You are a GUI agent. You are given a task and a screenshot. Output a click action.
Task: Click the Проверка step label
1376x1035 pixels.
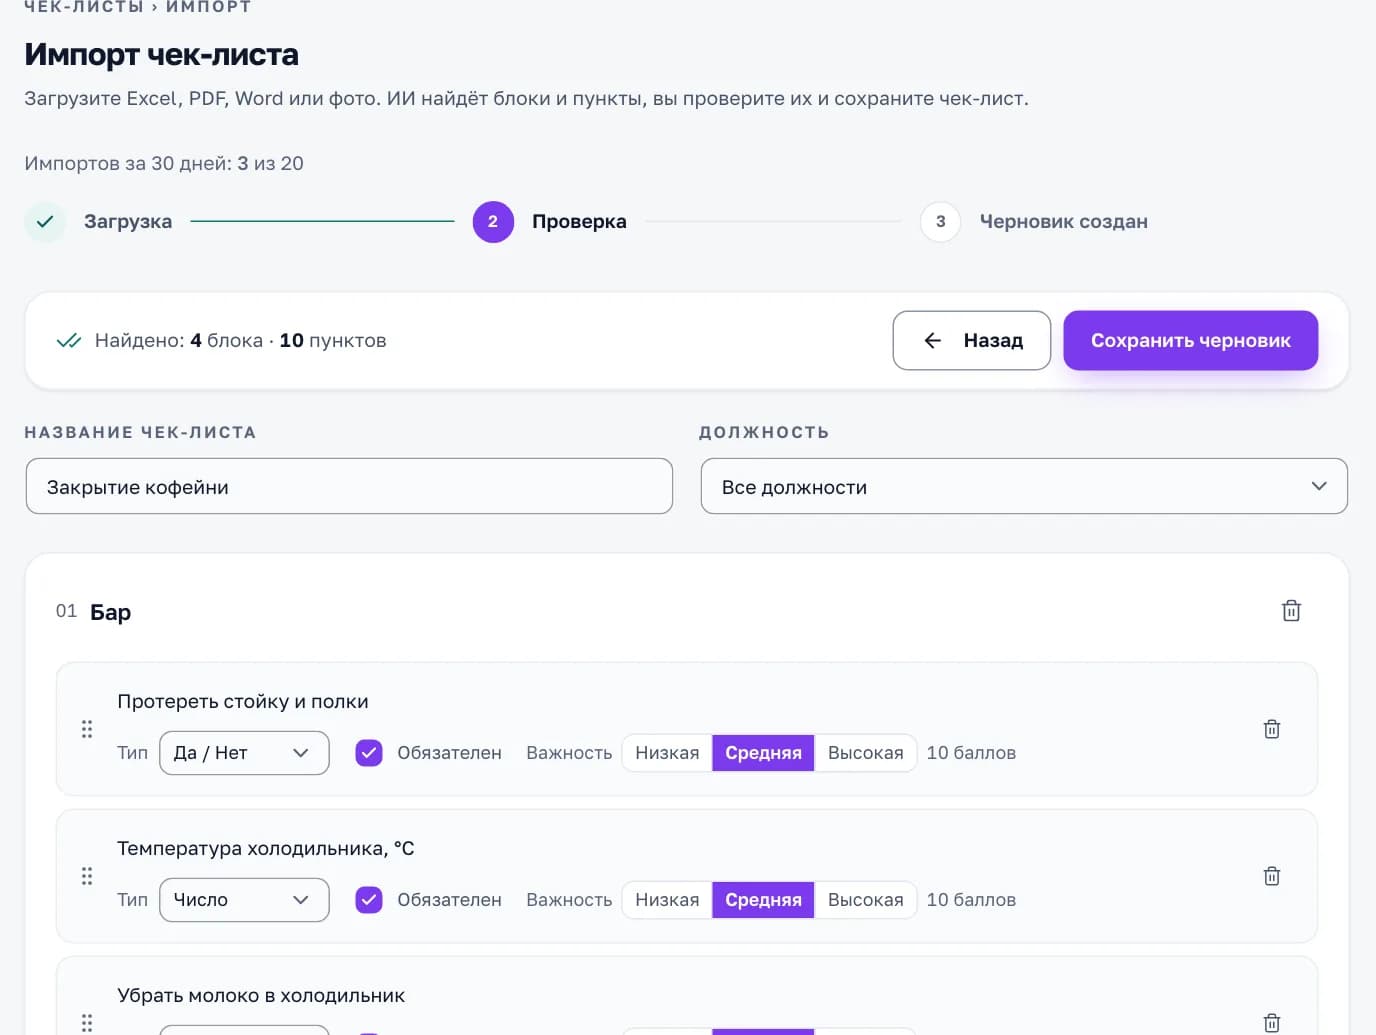point(579,221)
